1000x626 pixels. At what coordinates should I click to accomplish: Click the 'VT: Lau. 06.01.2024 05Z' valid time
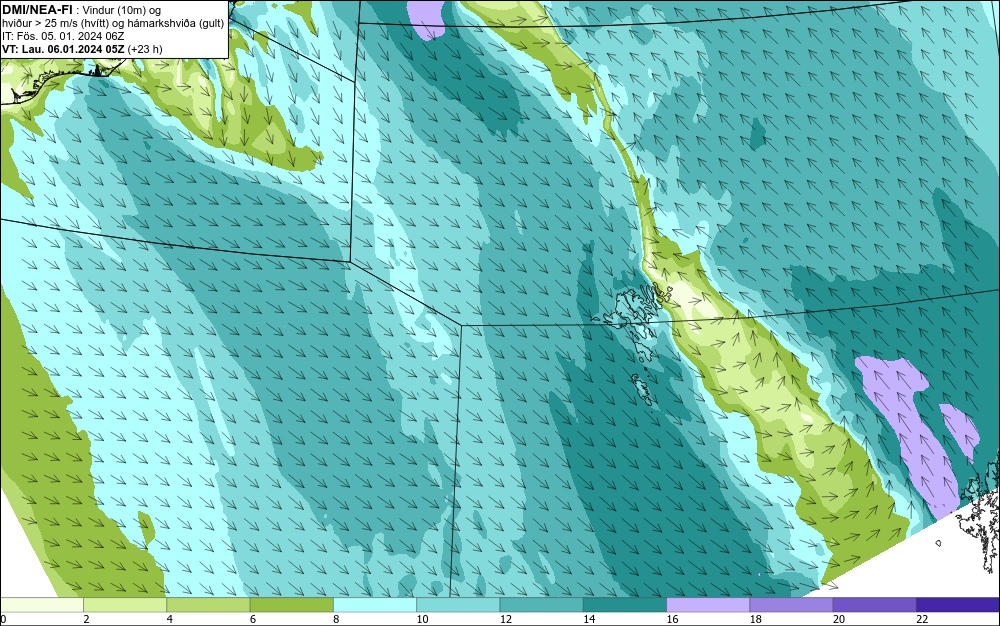point(63,49)
